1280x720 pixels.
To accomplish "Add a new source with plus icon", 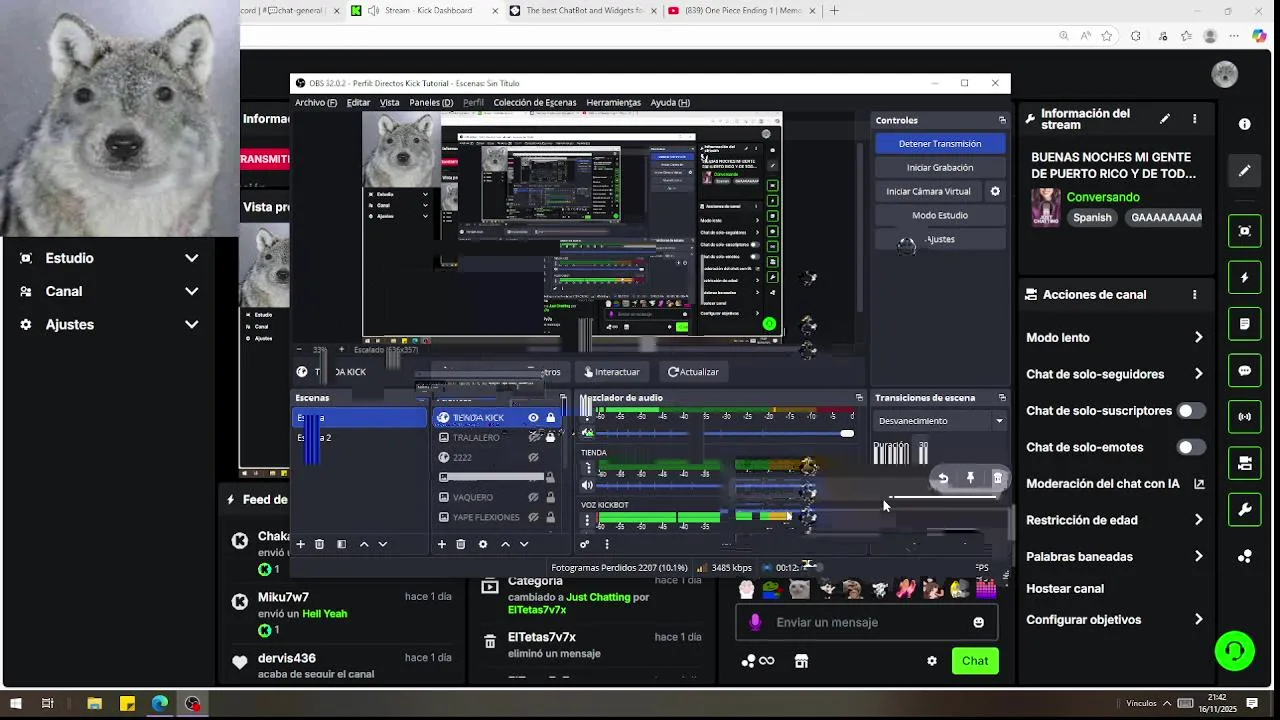I will 441,544.
